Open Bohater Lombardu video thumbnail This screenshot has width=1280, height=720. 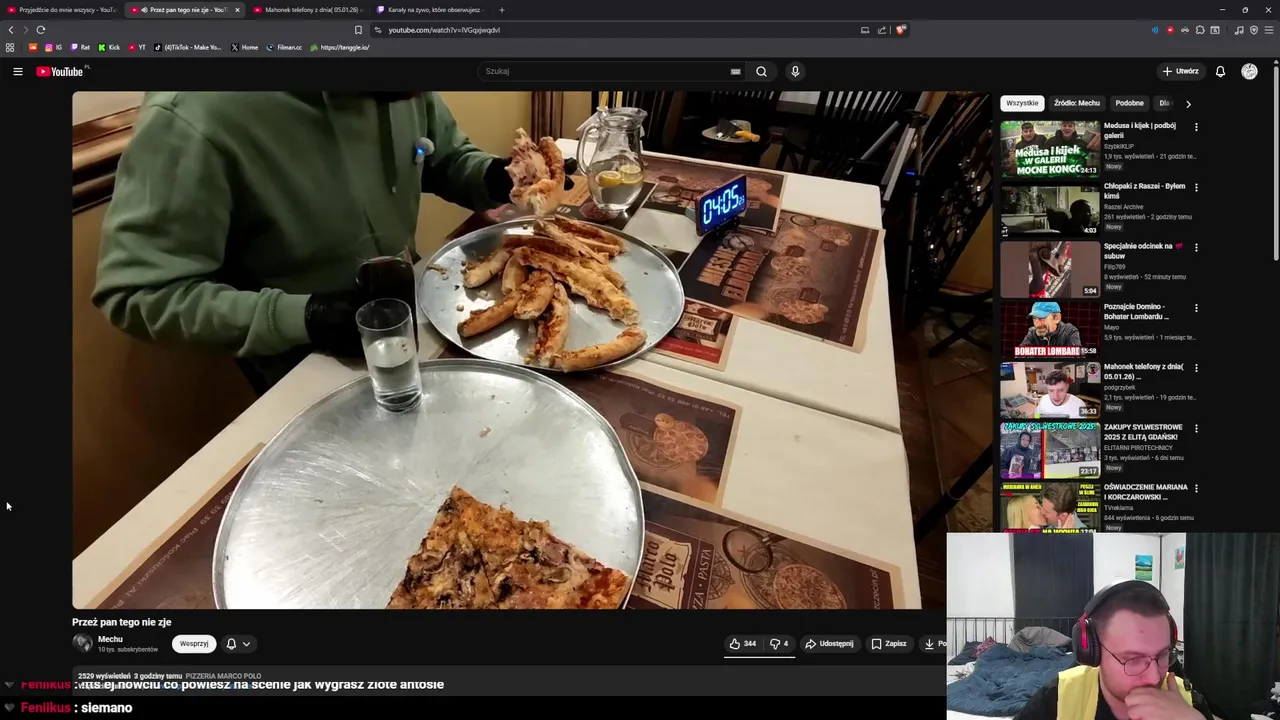click(x=1050, y=329)
